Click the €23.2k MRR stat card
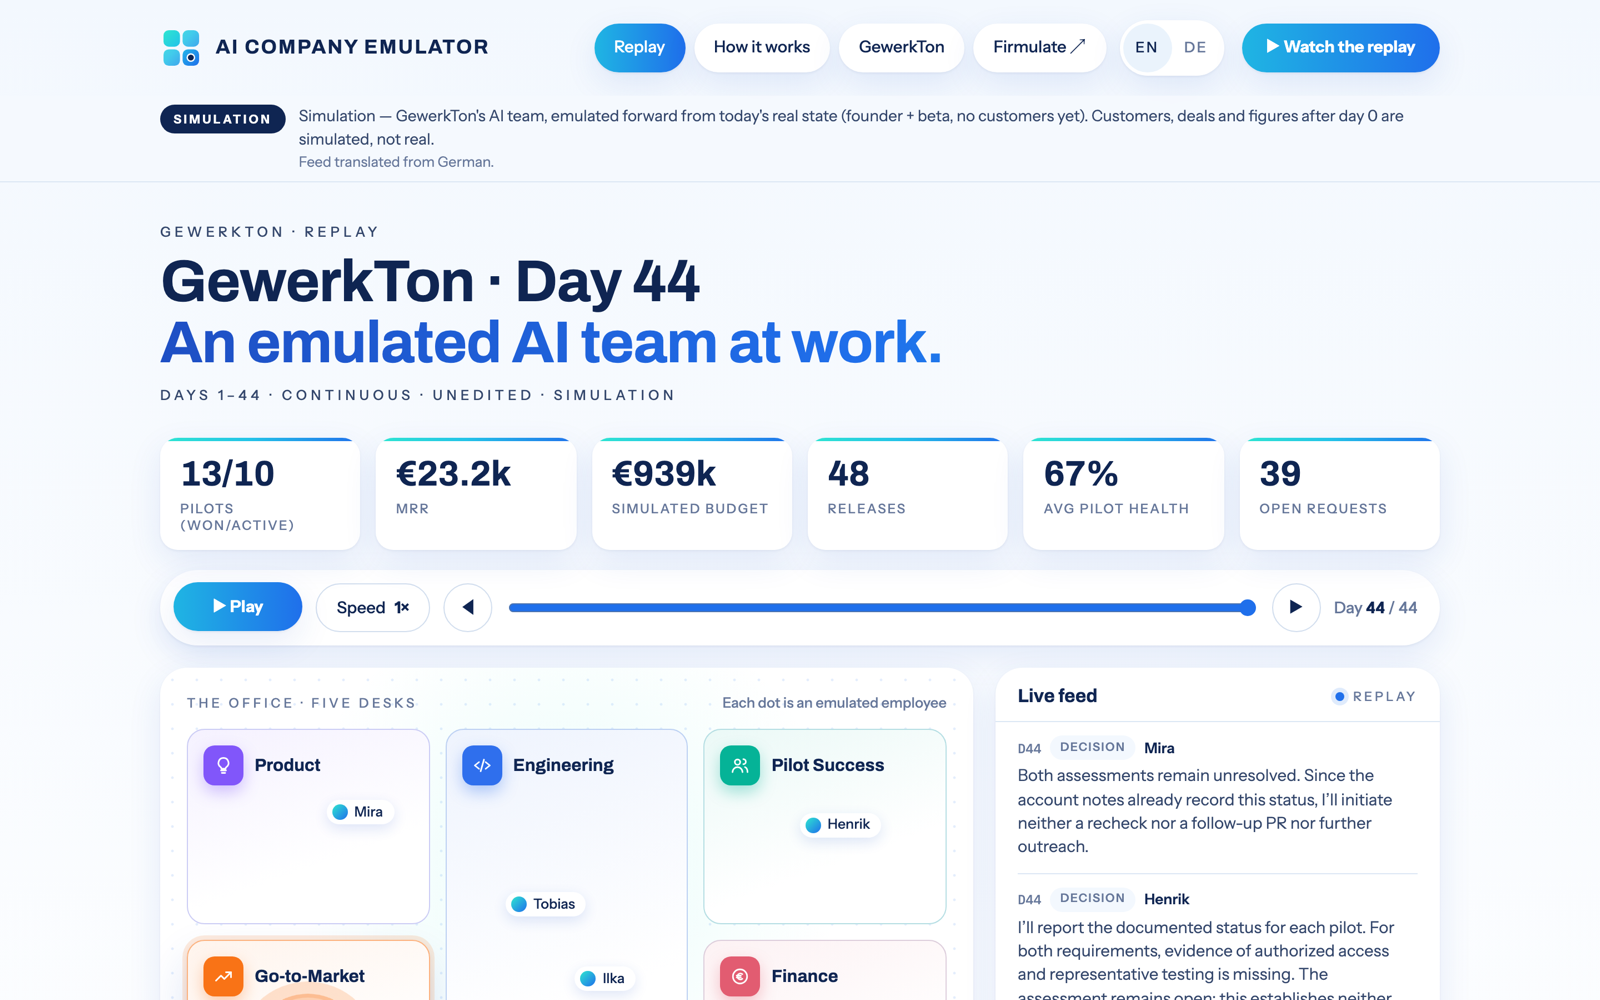The width and height of the screenshot is (1600, 1000). [x=476, y=494]
